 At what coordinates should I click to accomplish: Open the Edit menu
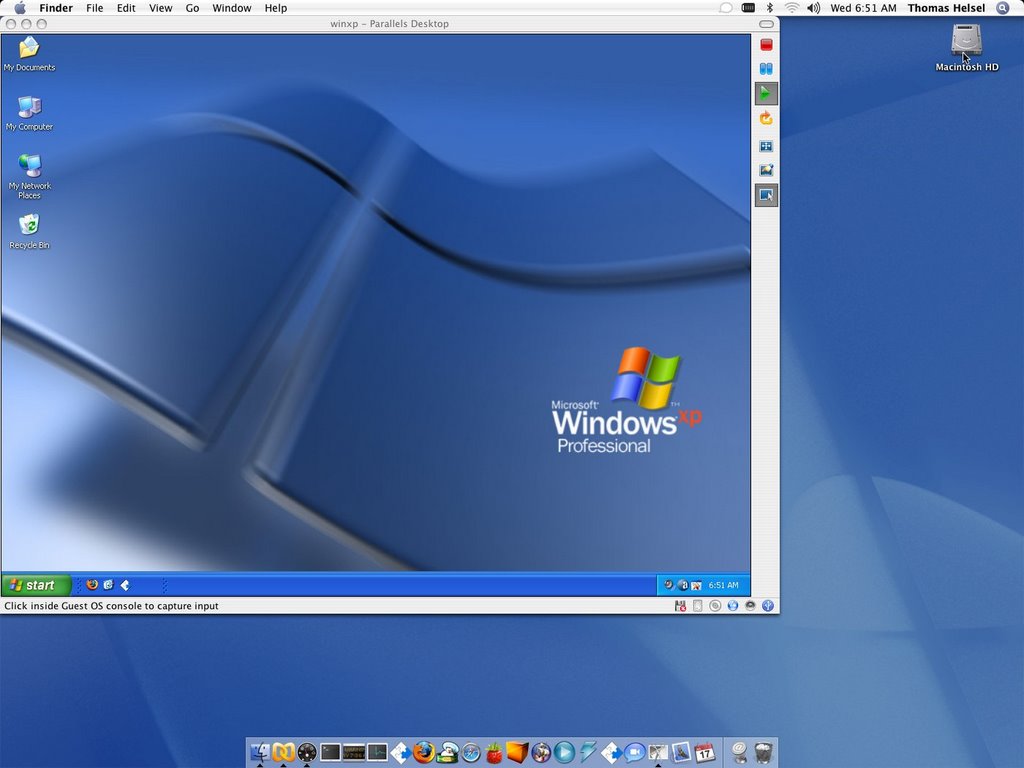point(126,8)
